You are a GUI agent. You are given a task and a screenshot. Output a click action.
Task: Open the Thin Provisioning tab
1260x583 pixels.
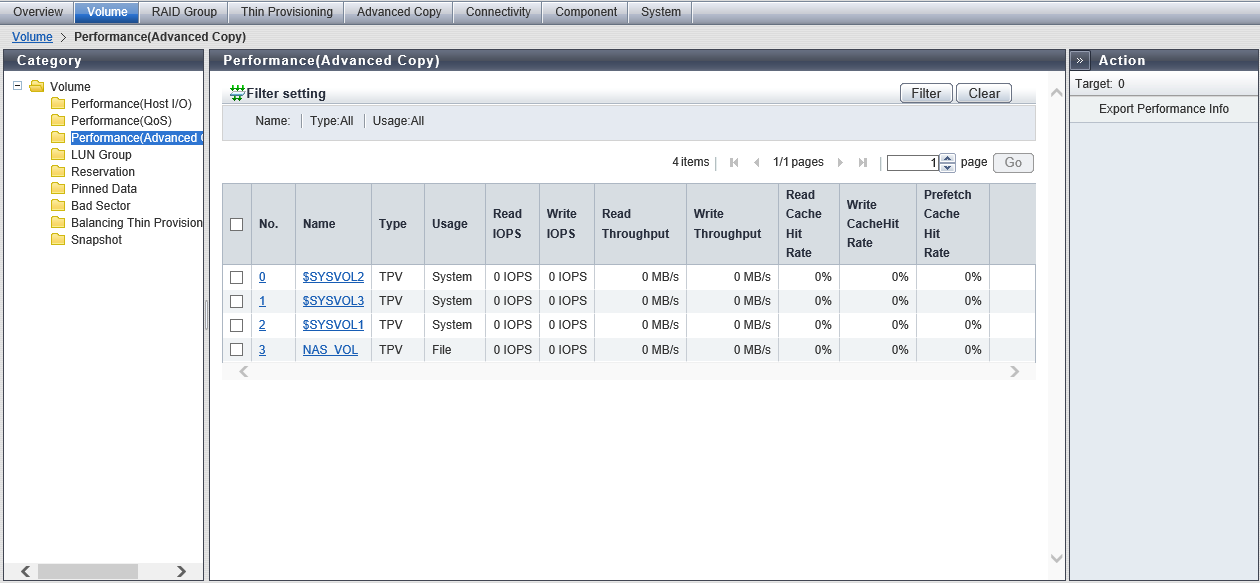pos(287,12)
